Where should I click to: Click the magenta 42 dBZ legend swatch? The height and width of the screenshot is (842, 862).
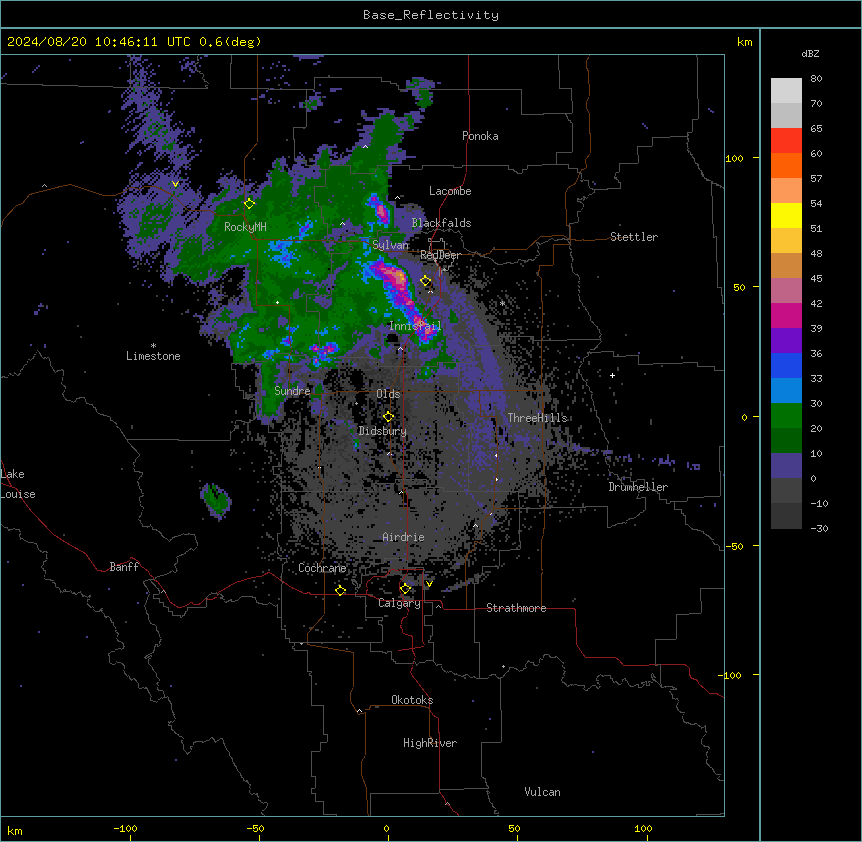(786, 315)
